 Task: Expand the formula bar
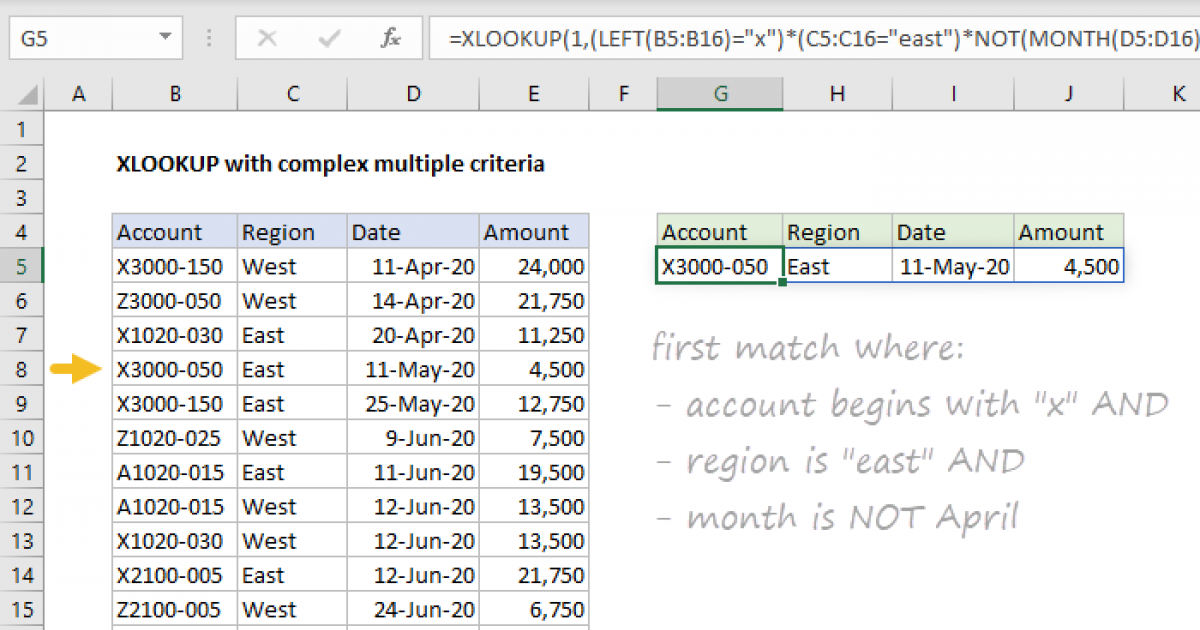point(1195,39)
